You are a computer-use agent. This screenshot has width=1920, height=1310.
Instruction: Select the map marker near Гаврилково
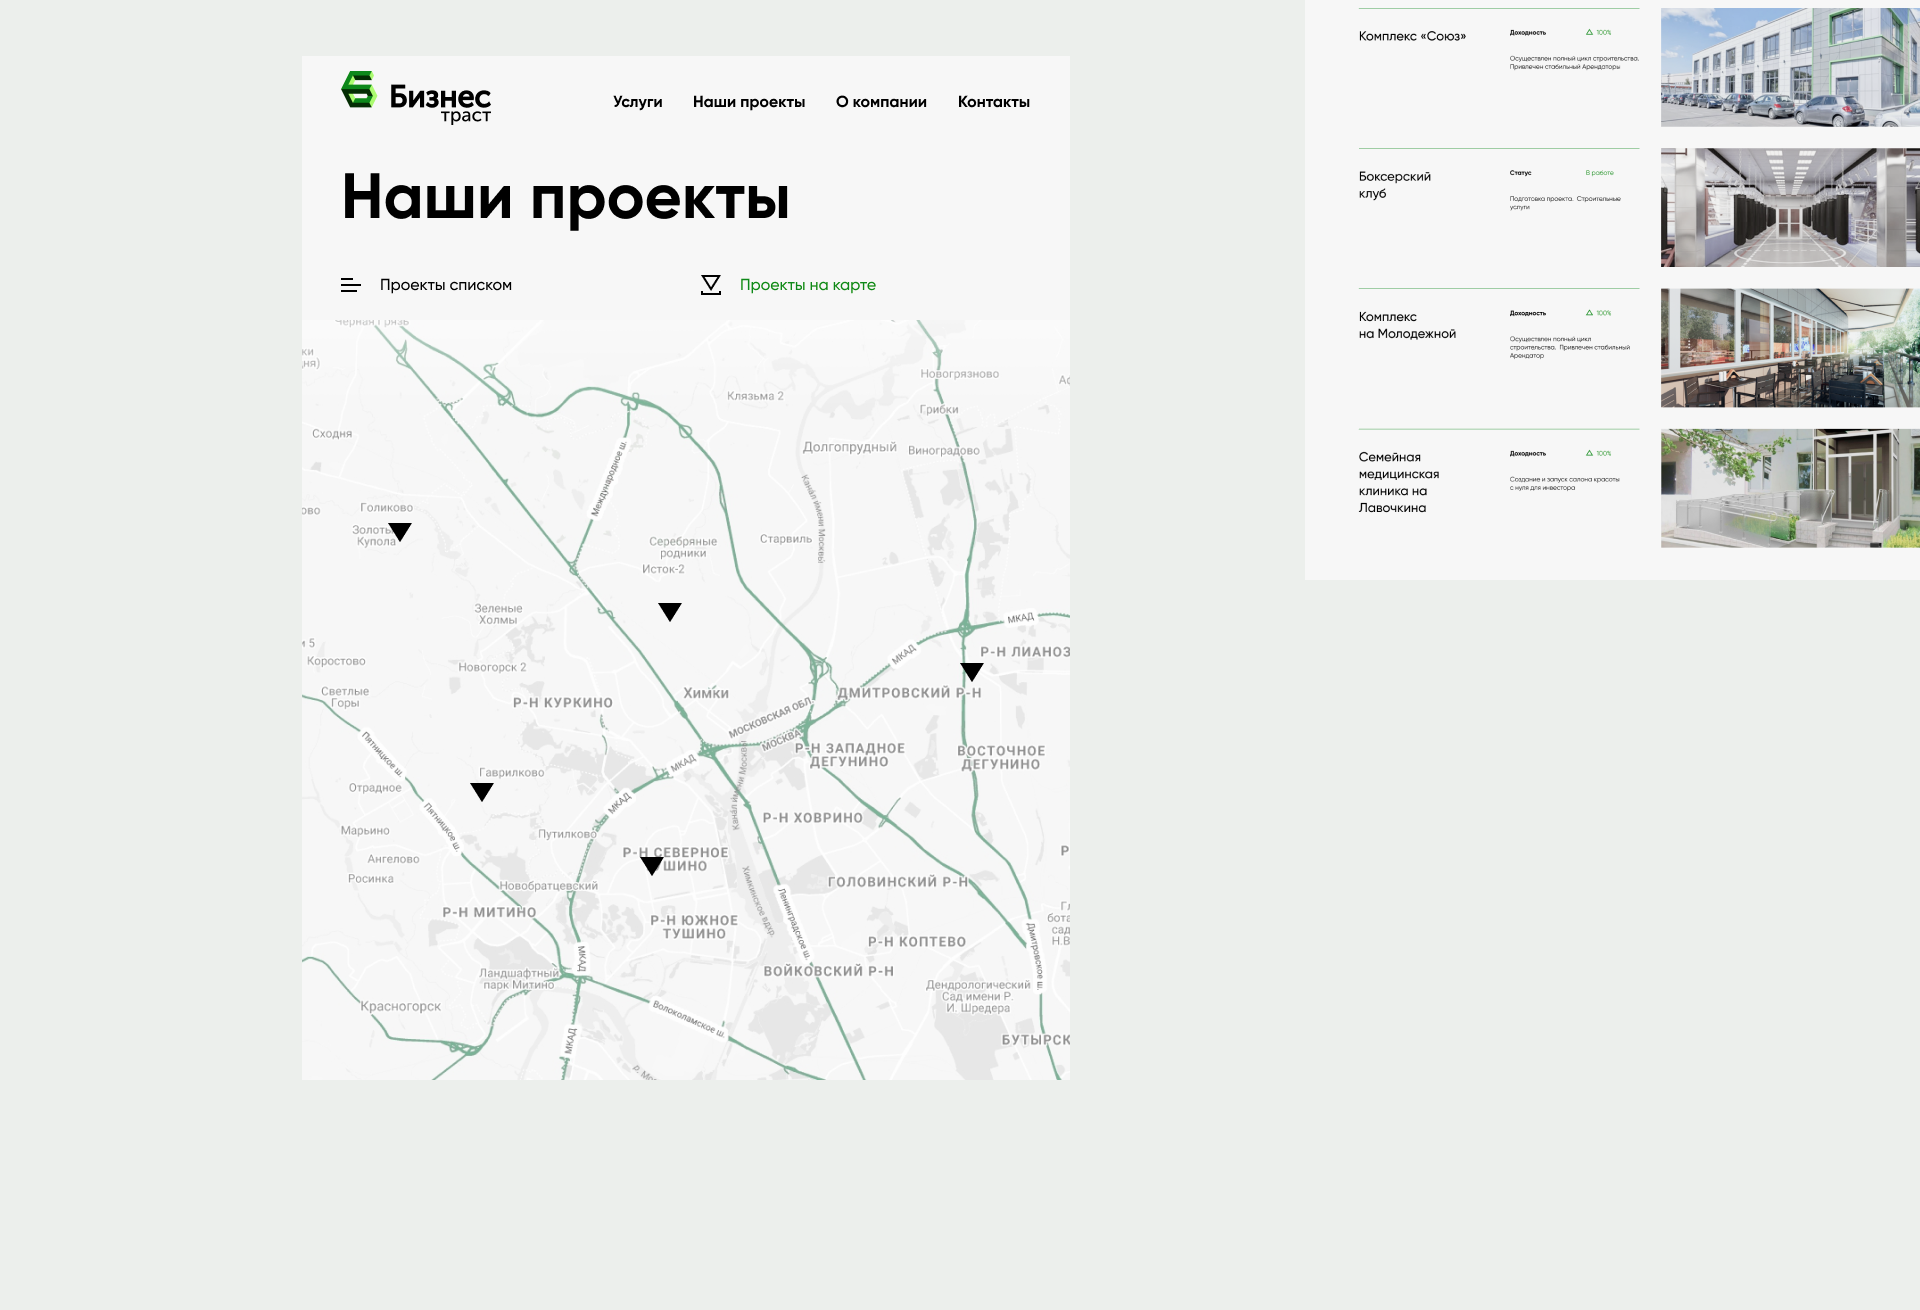[482, 791]
